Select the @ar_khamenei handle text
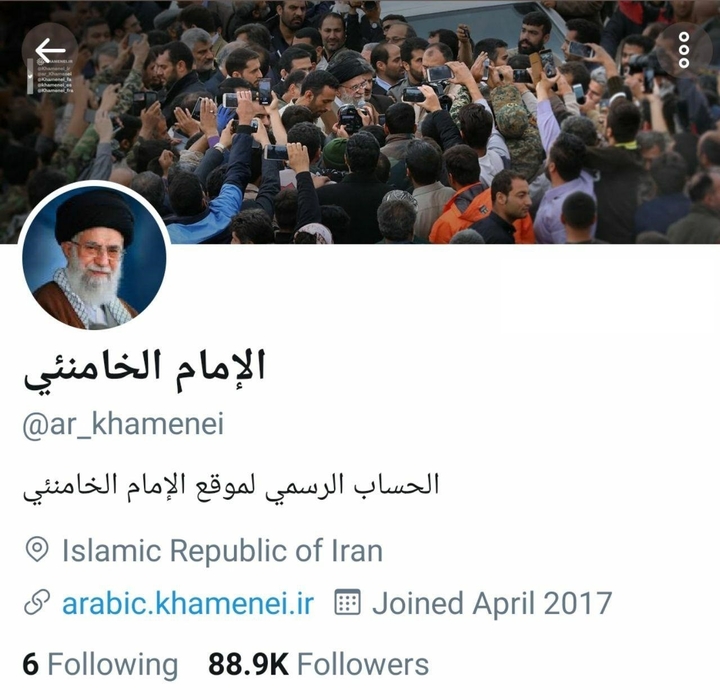The height and width of the screenshot is (700, 720). tap(123, 423)
